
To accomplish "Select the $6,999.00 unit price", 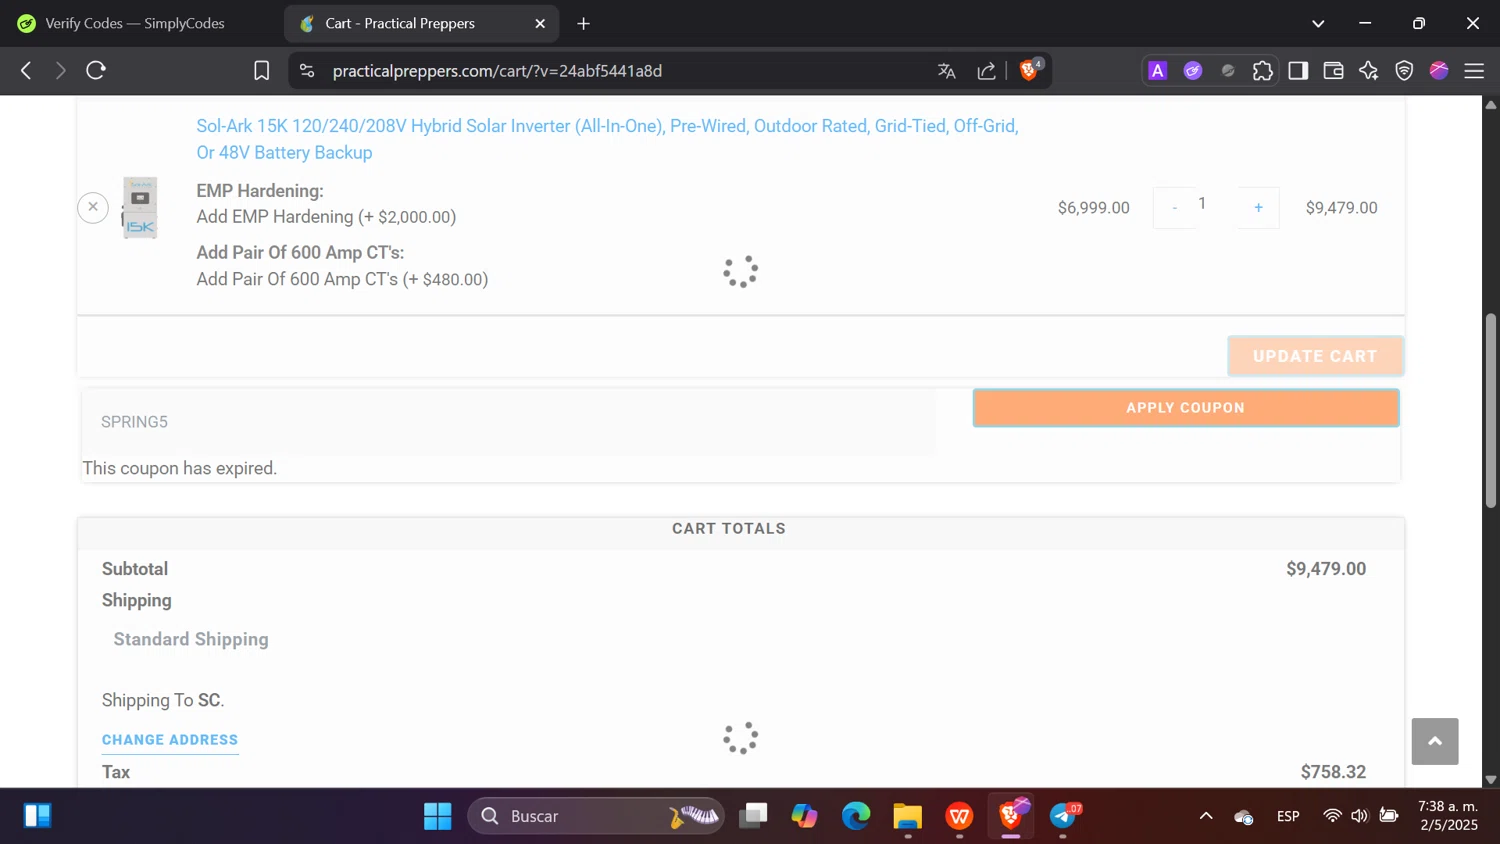I will pos(1094,208).
